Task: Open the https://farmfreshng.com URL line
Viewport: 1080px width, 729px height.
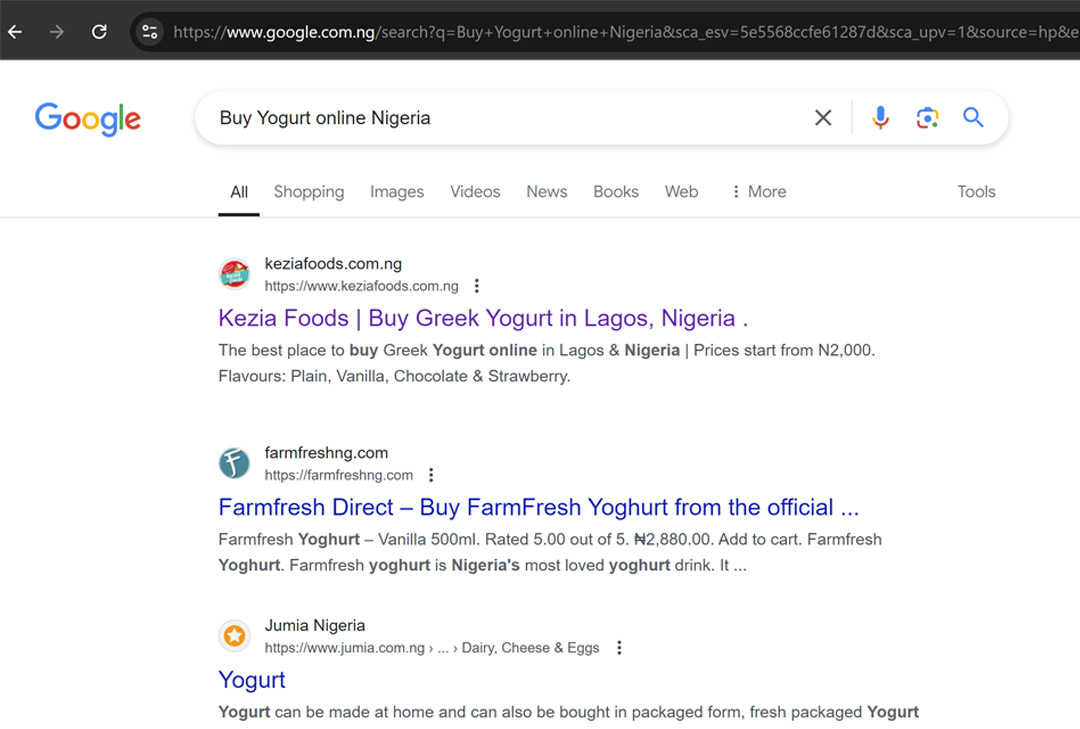Action: tap(339, 475)
